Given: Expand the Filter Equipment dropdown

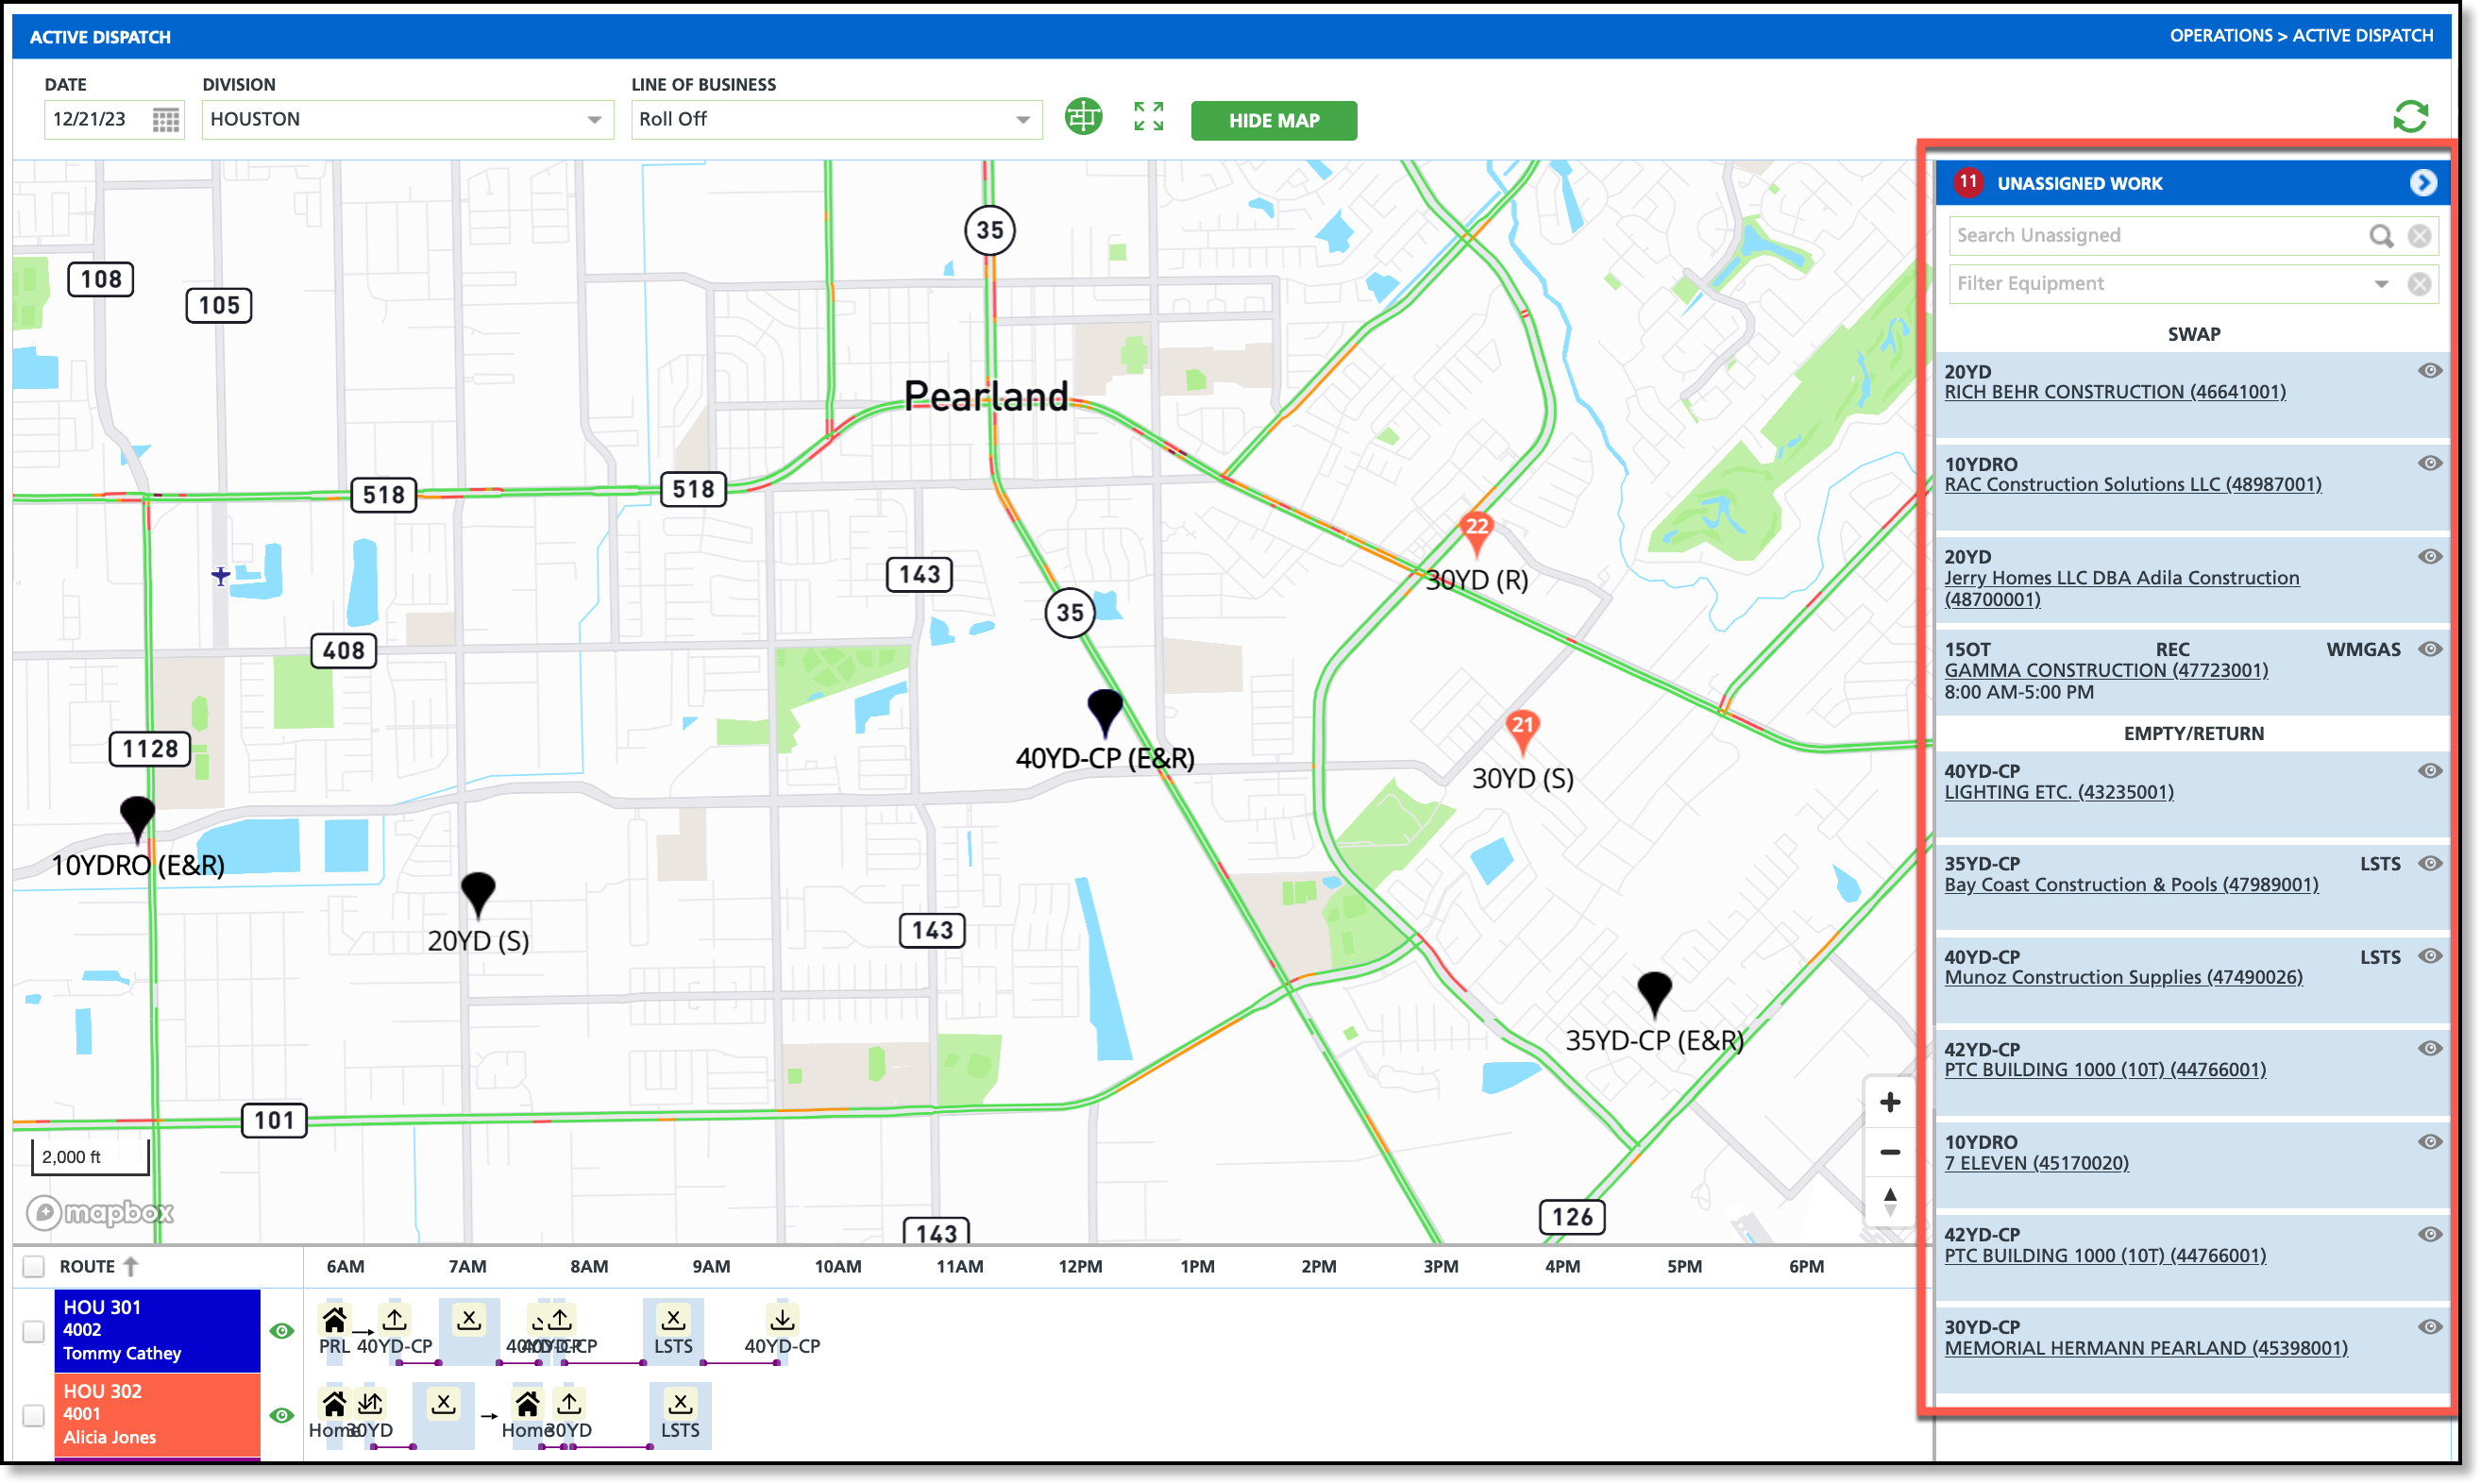Looking at the screenshot, I should [x=2381, y=284].
